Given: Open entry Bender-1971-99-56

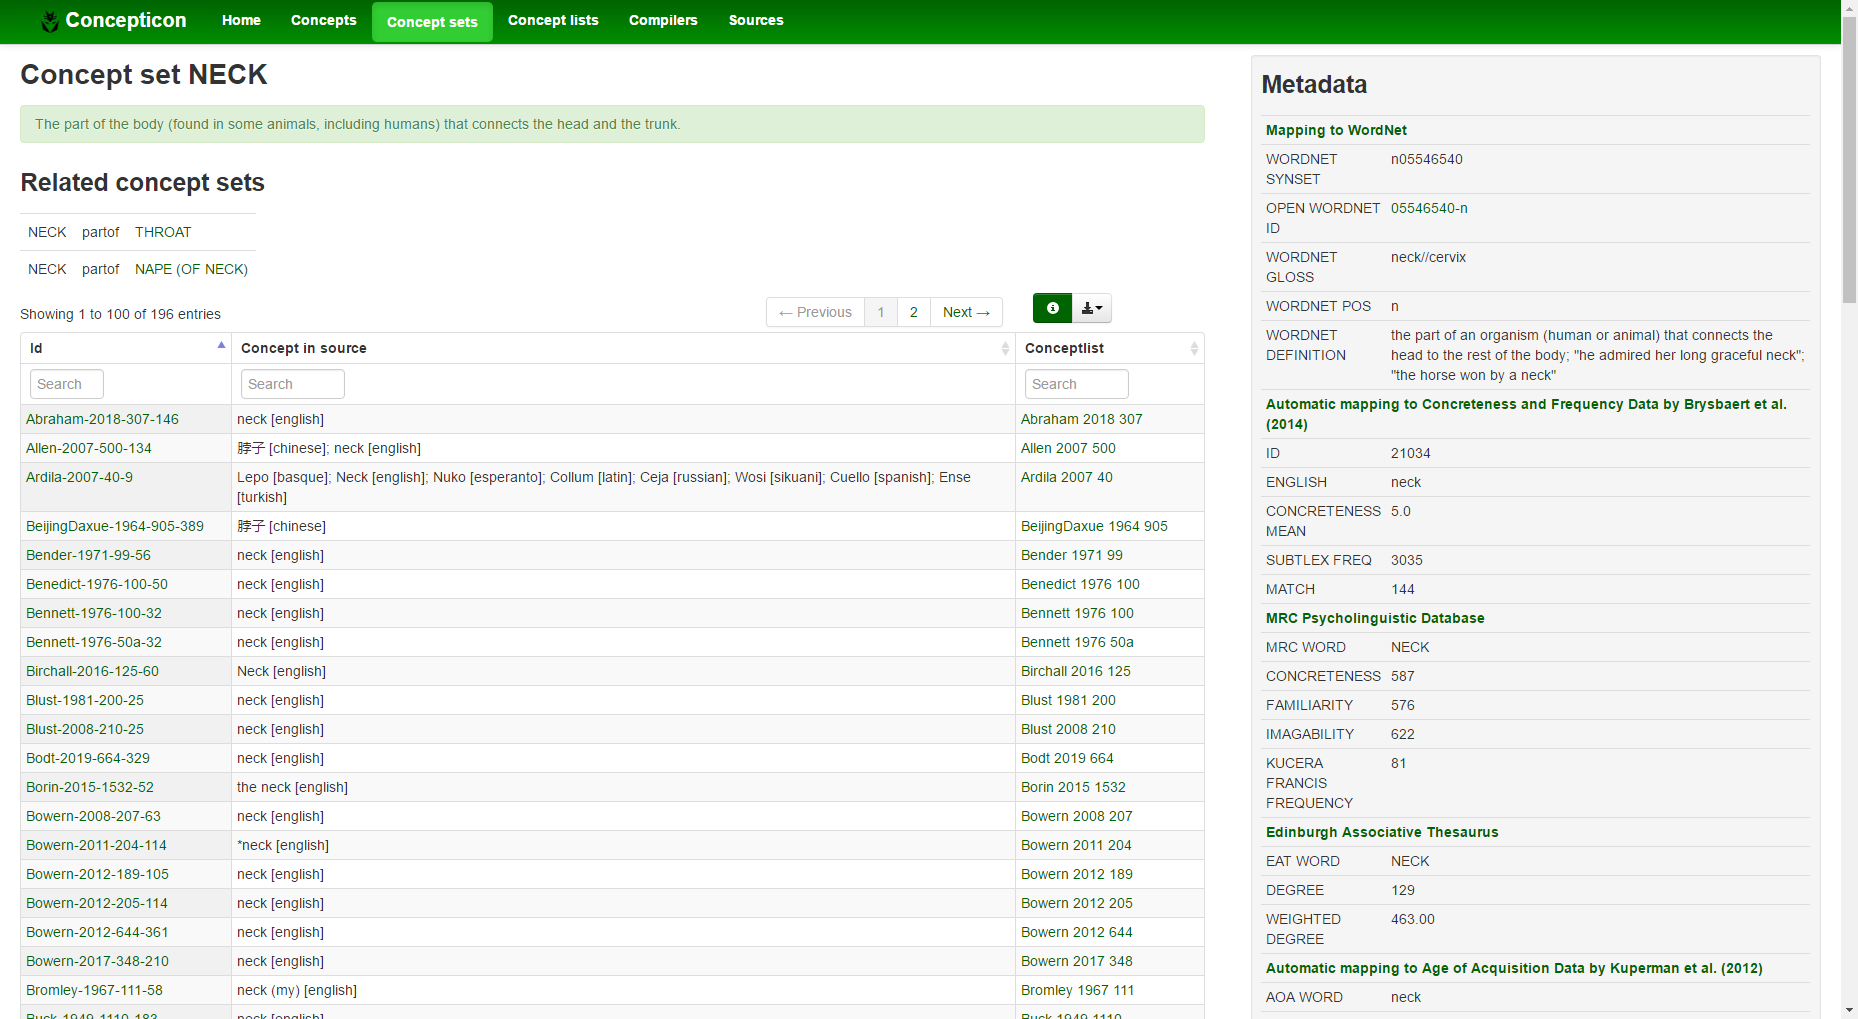Looking at the screenshot, I should point(88,555).
